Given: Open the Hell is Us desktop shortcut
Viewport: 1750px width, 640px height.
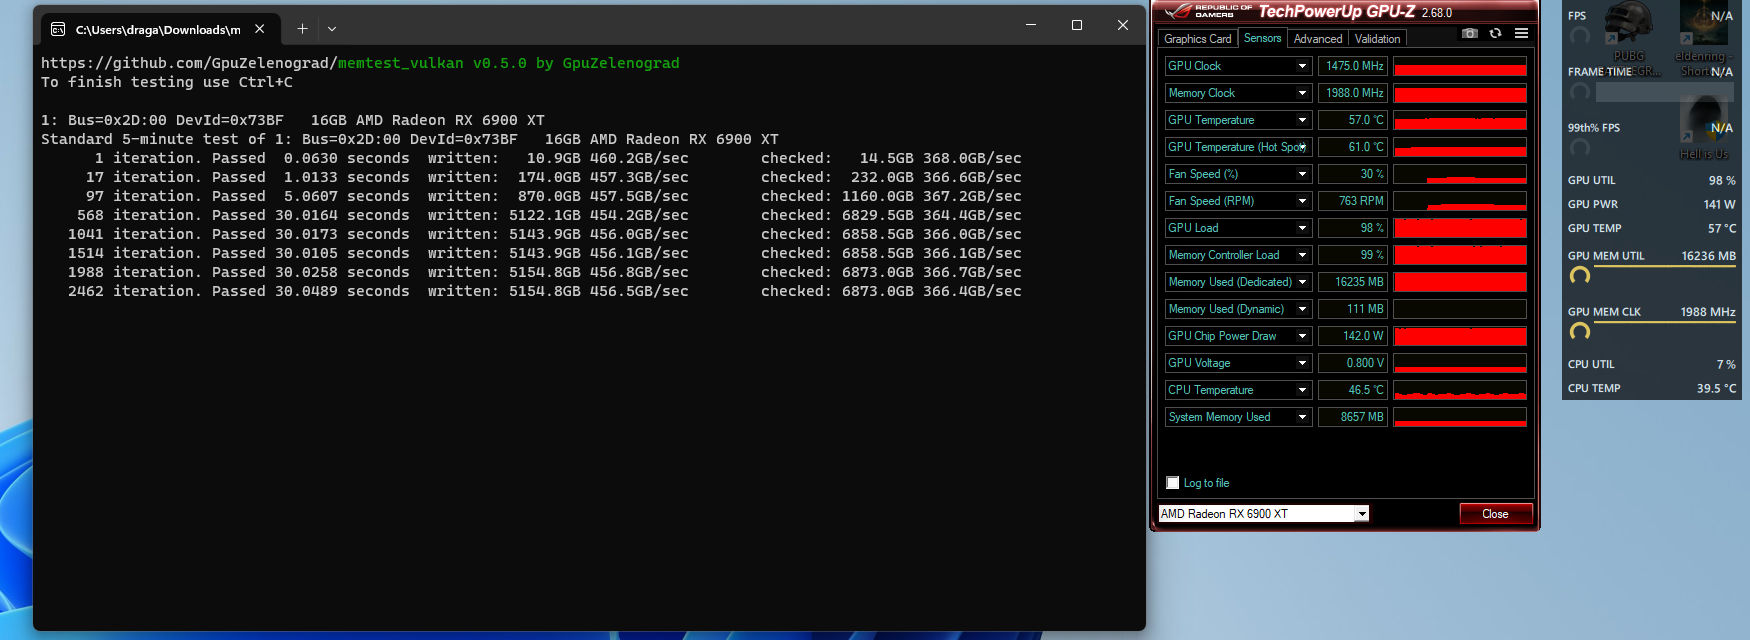Looking at the screenshot, I should click(1704, 128).
